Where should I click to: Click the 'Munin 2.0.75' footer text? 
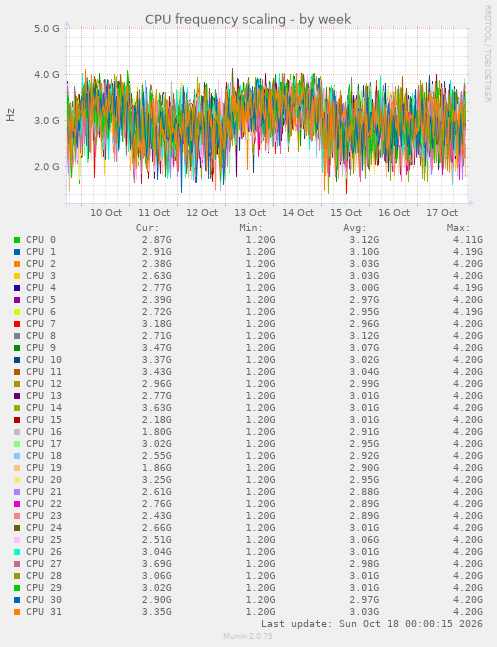(248, 636)
